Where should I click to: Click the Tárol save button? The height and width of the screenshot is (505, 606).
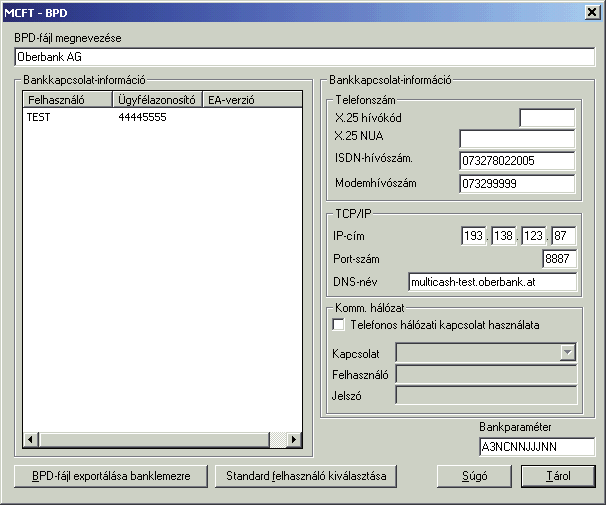coord(558,476)
